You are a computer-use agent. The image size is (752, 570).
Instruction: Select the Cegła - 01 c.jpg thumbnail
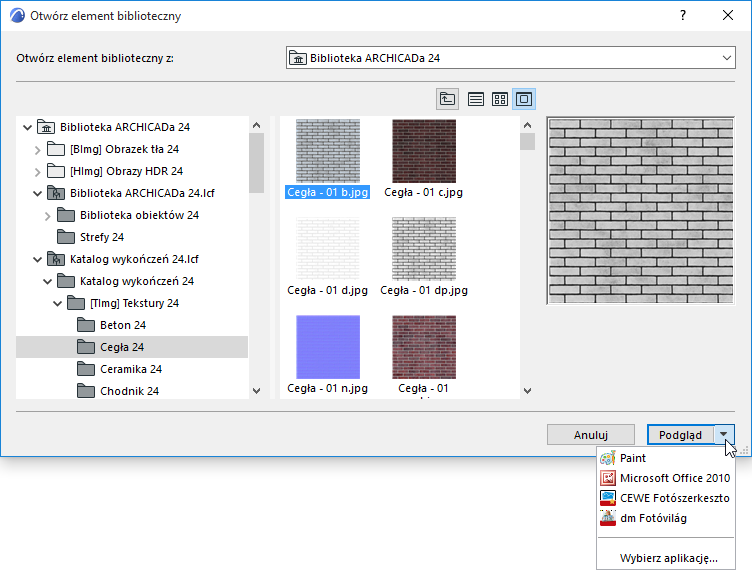[424, 151]
